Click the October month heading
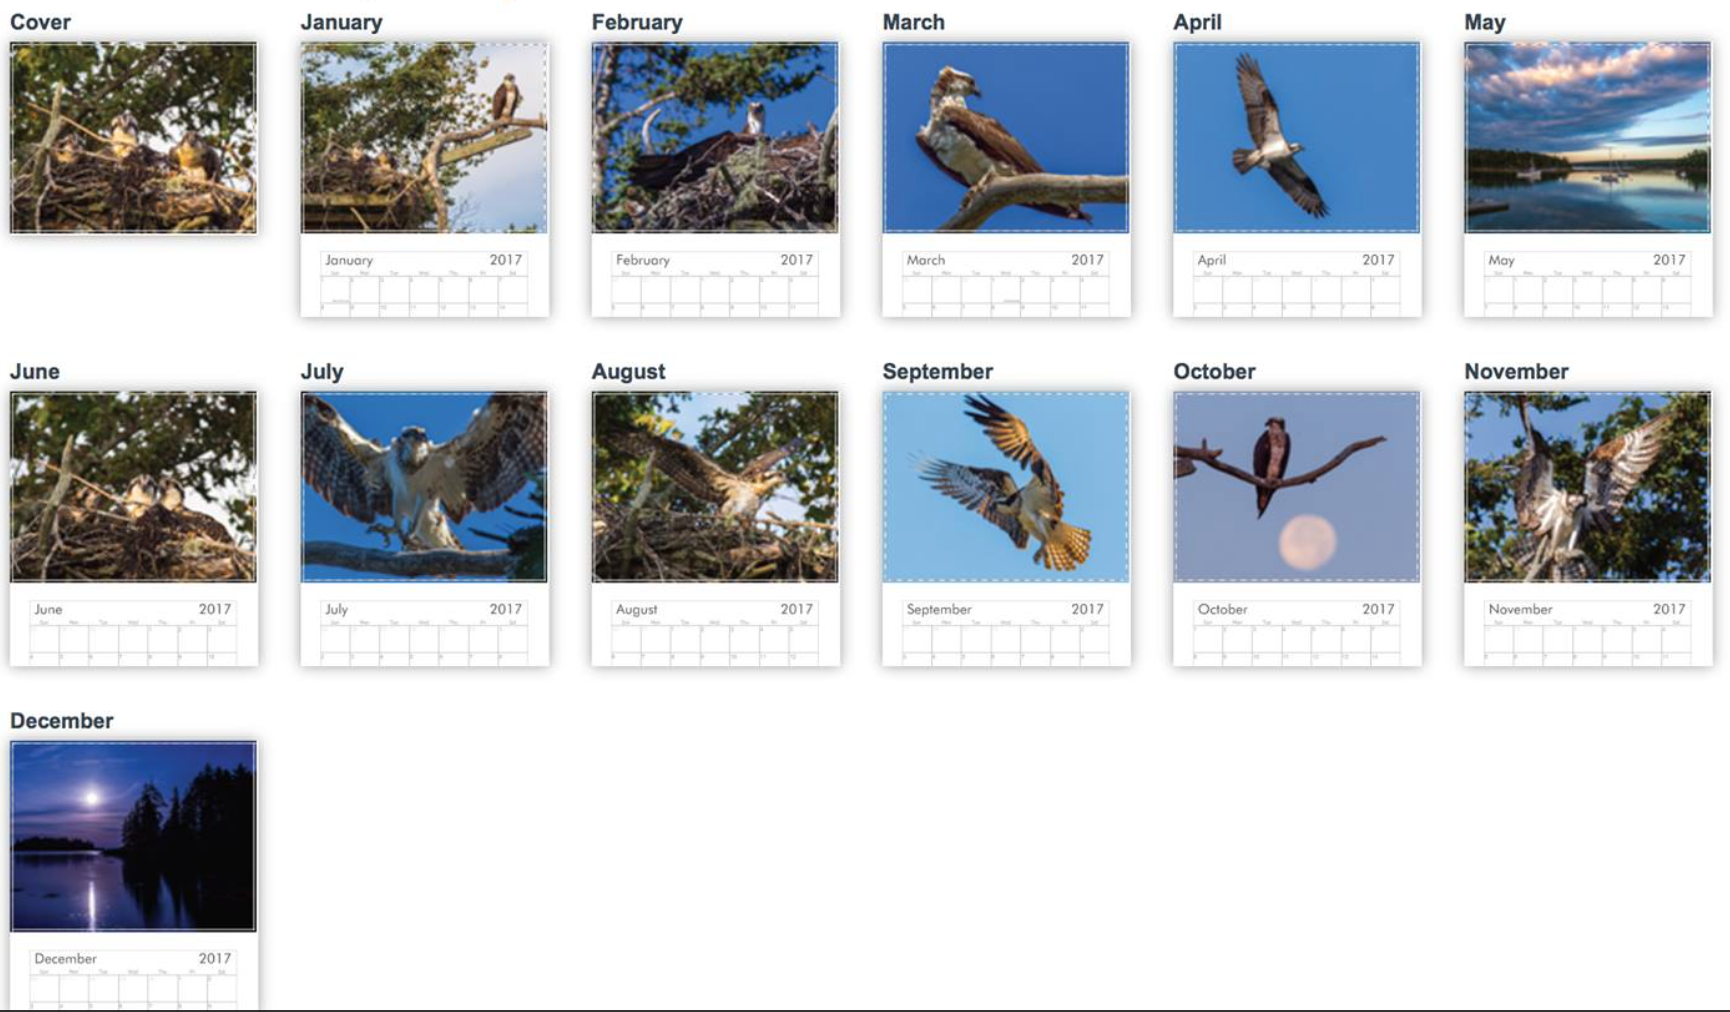This screenshot has width=1730, height=1012. (1214, 371)
